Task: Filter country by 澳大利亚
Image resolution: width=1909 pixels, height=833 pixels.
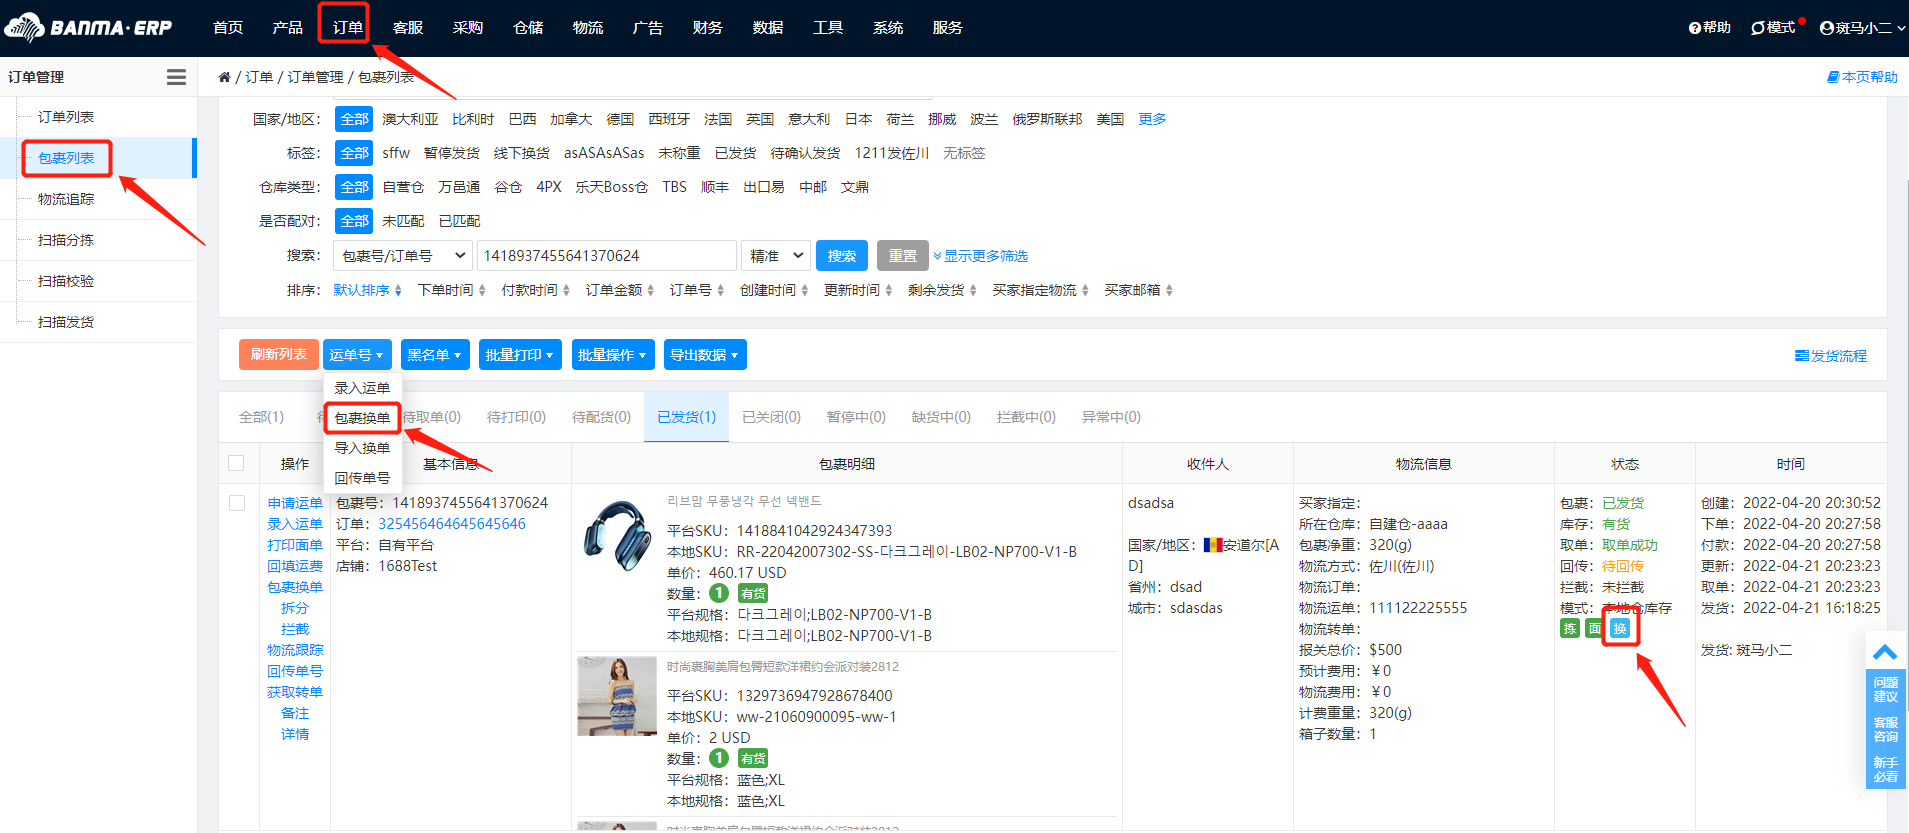Action: coord(410,119)
